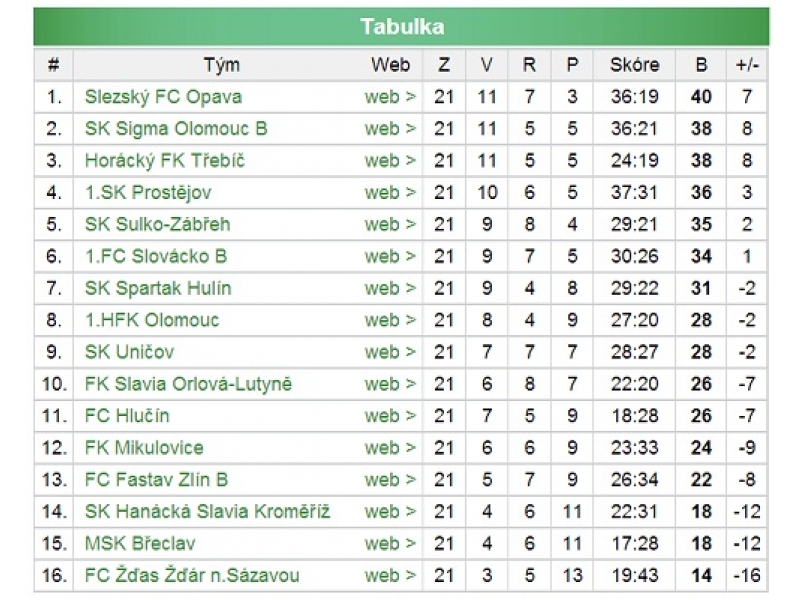Open the Slezský FC Opava team link
800x600 pixels.
(x=163, y=97)
